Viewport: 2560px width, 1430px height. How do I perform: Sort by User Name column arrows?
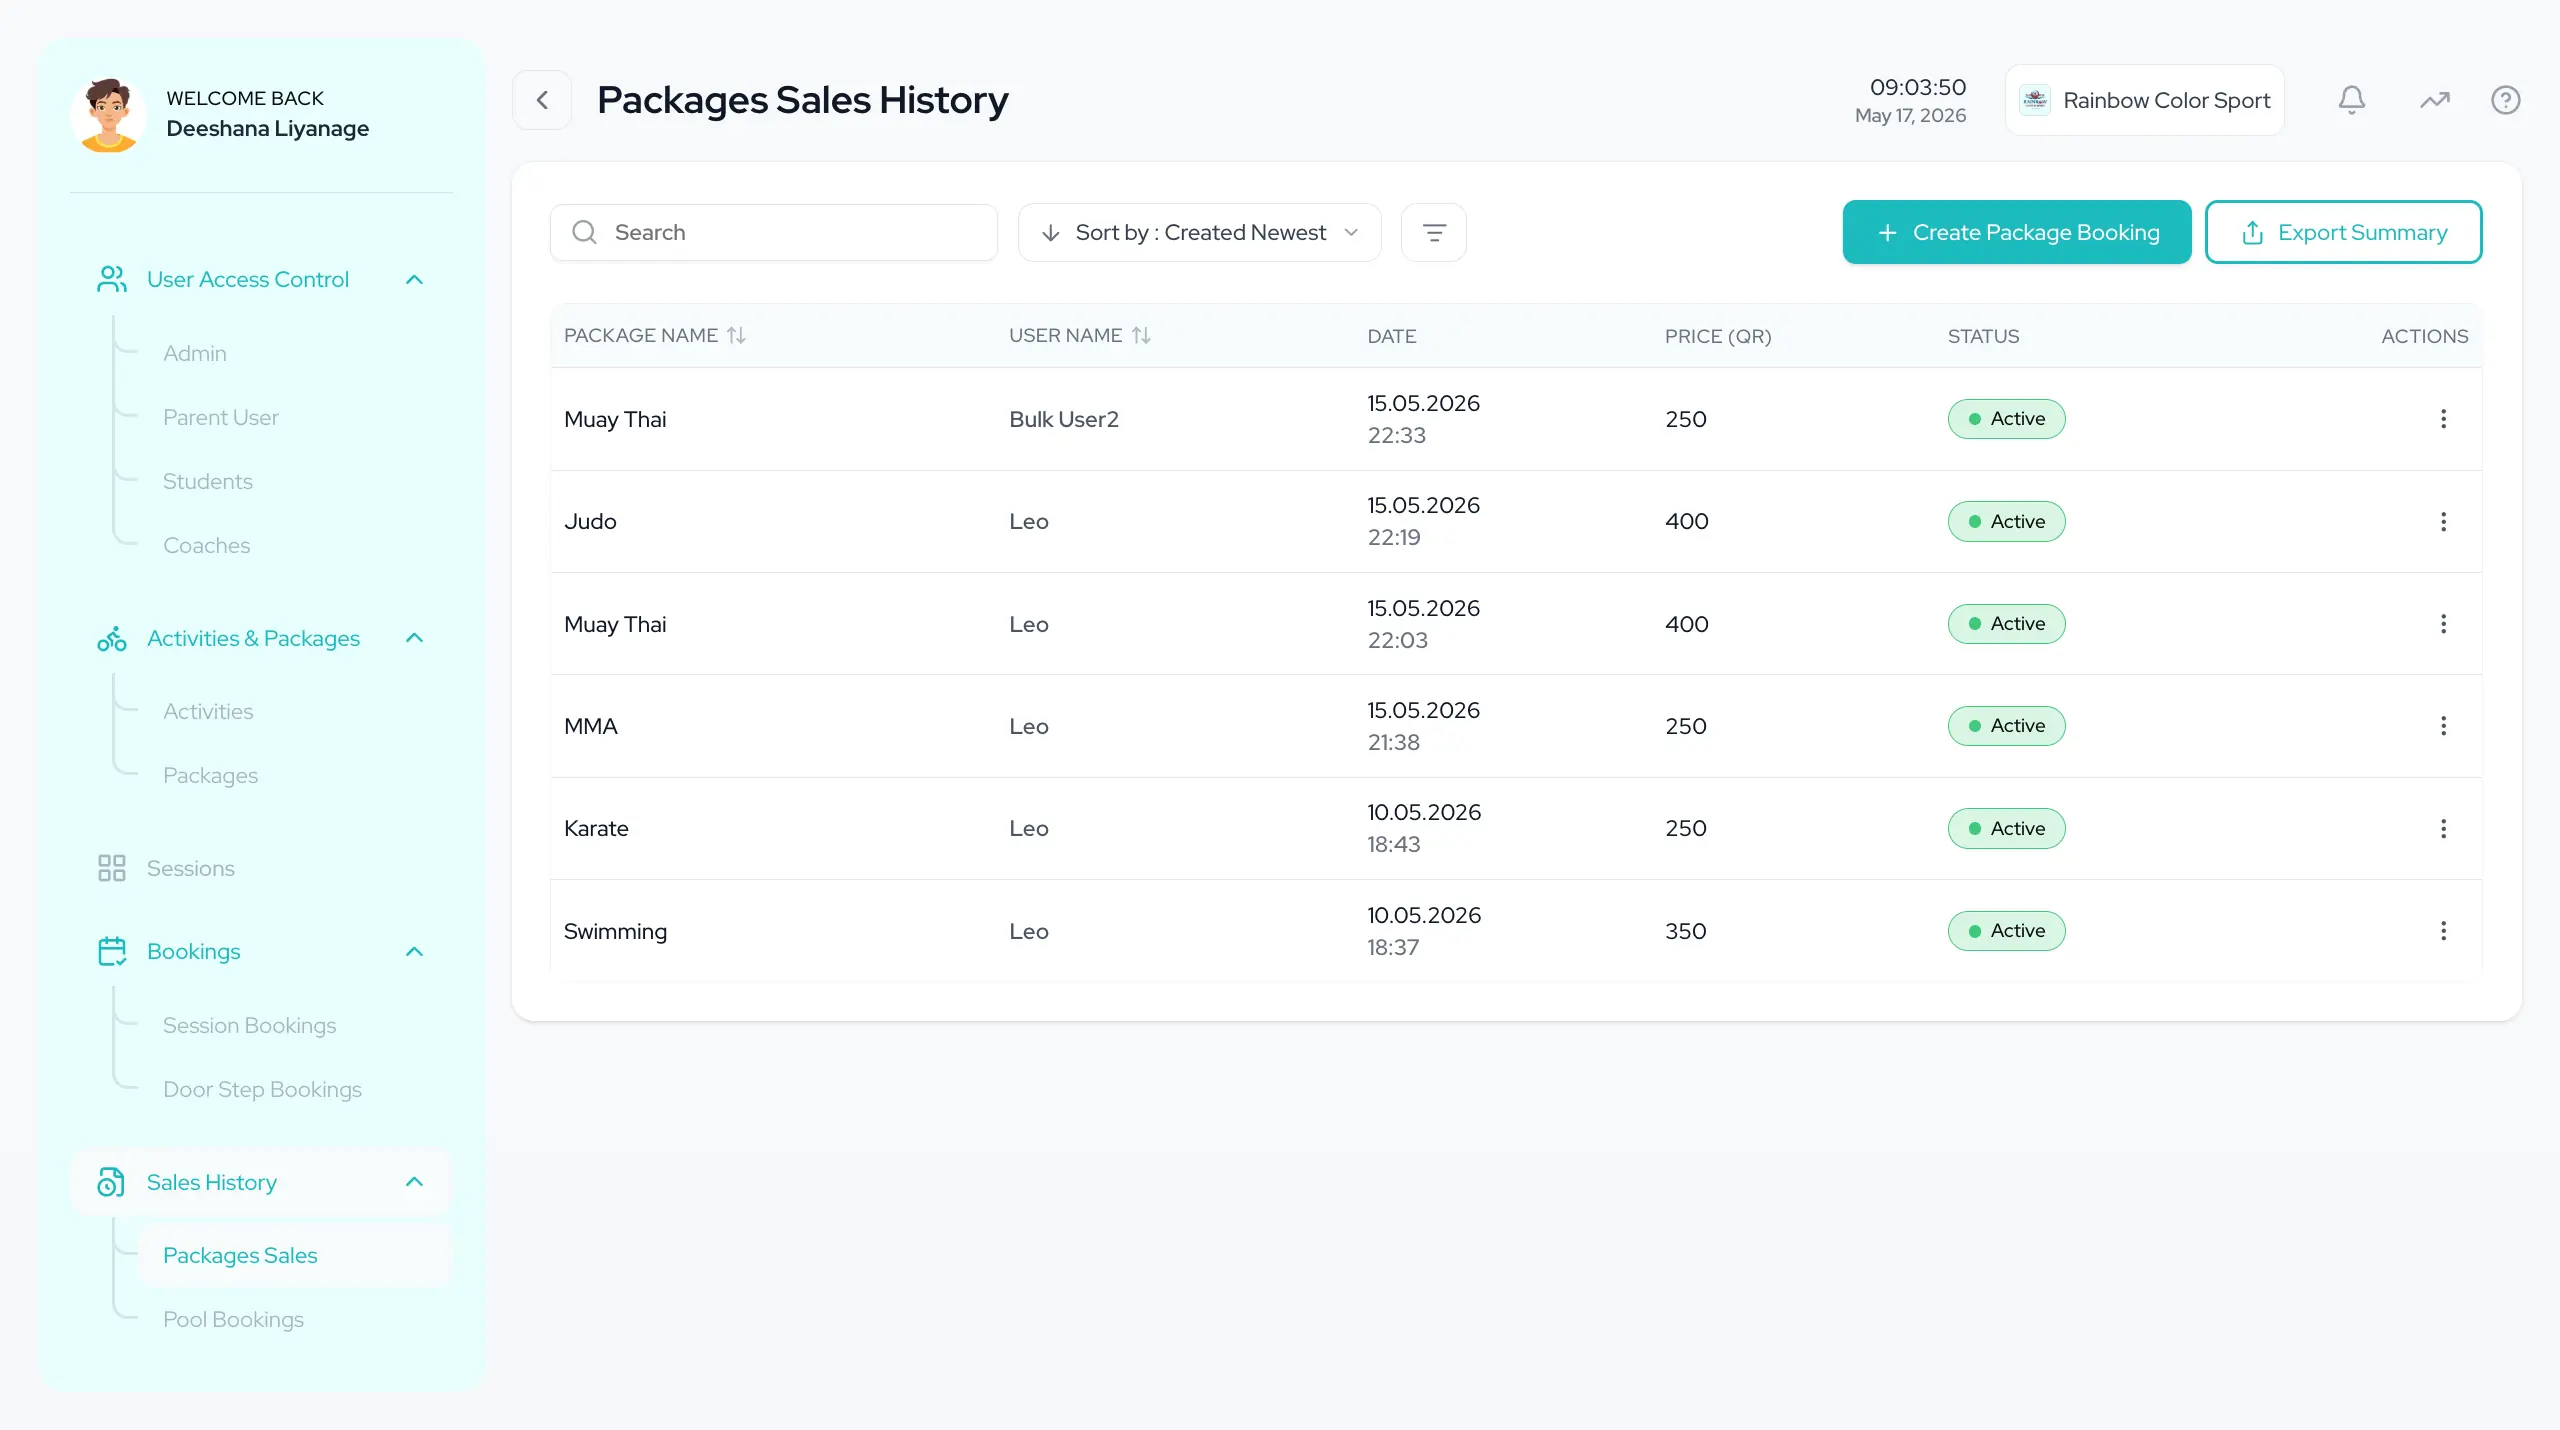point(1141,336)
